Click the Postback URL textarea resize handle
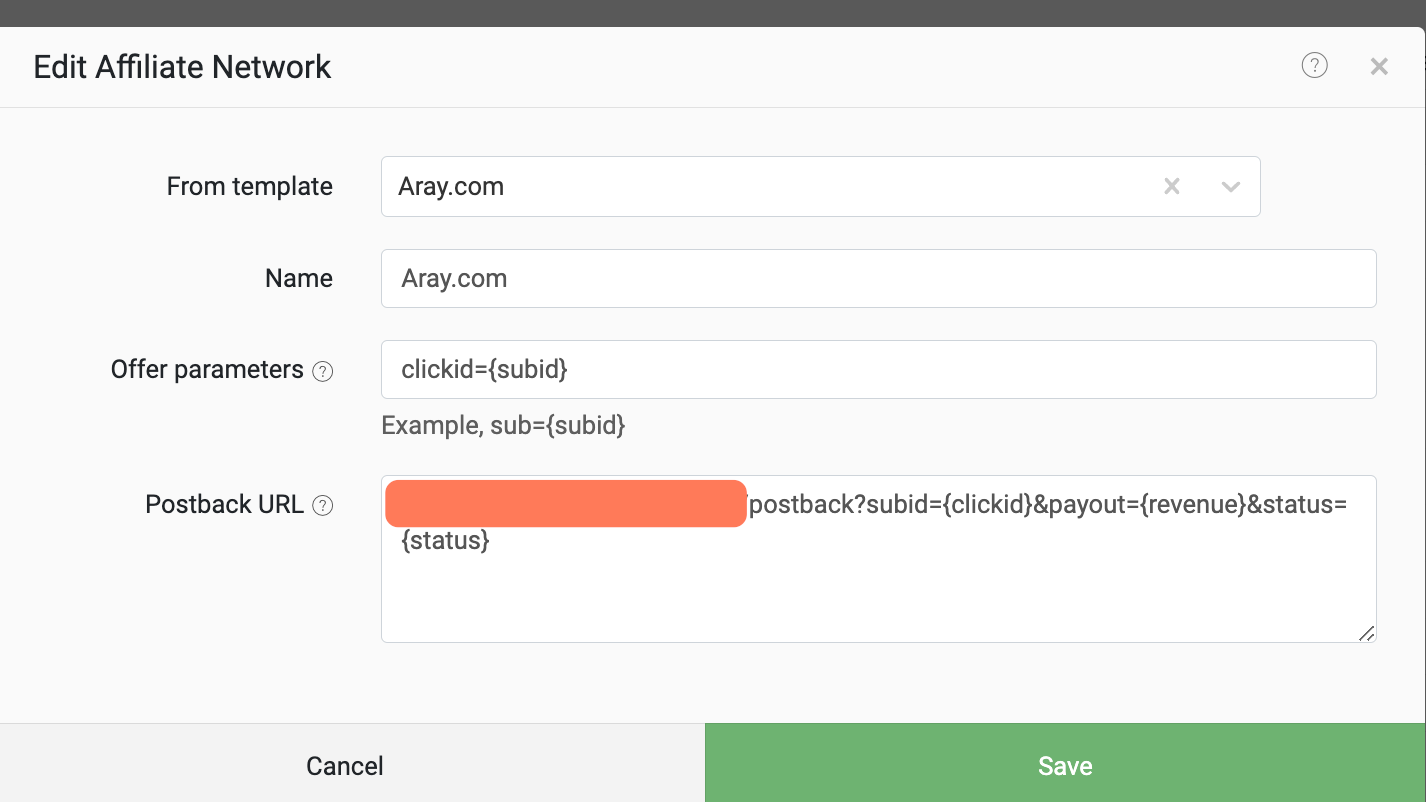Viewport: 1426px width, 802px height. click(1366, 632)
